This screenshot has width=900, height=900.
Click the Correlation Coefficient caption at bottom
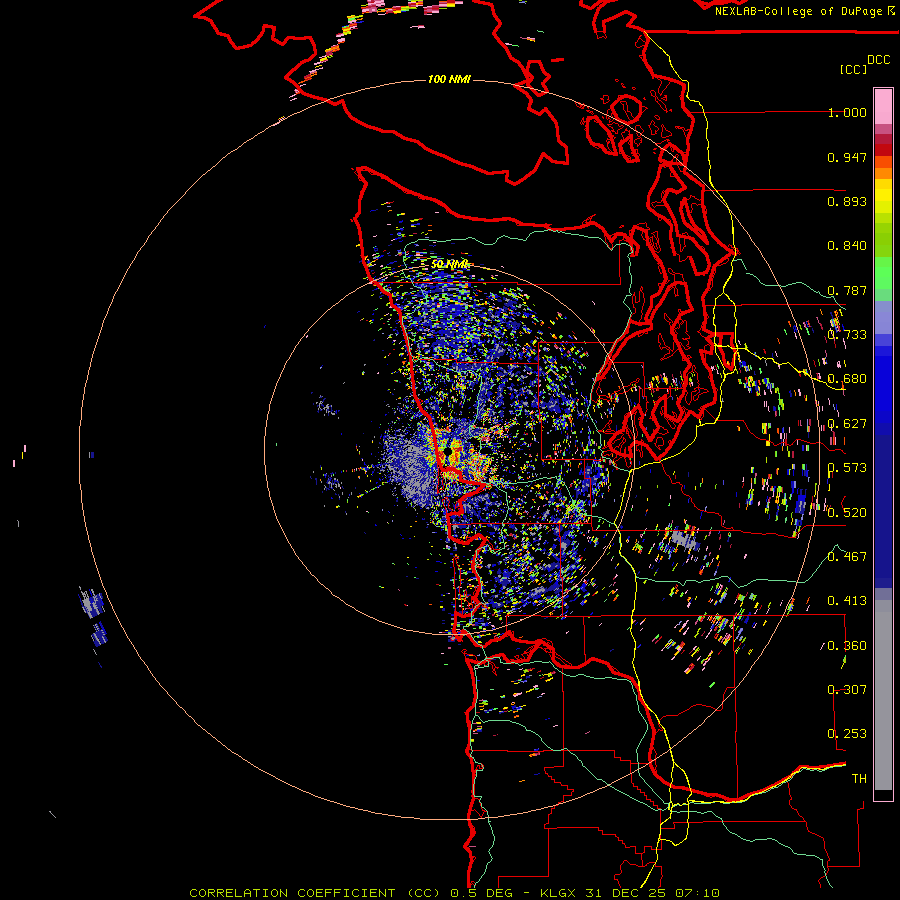pyautogui.click(x=454, y=893)
